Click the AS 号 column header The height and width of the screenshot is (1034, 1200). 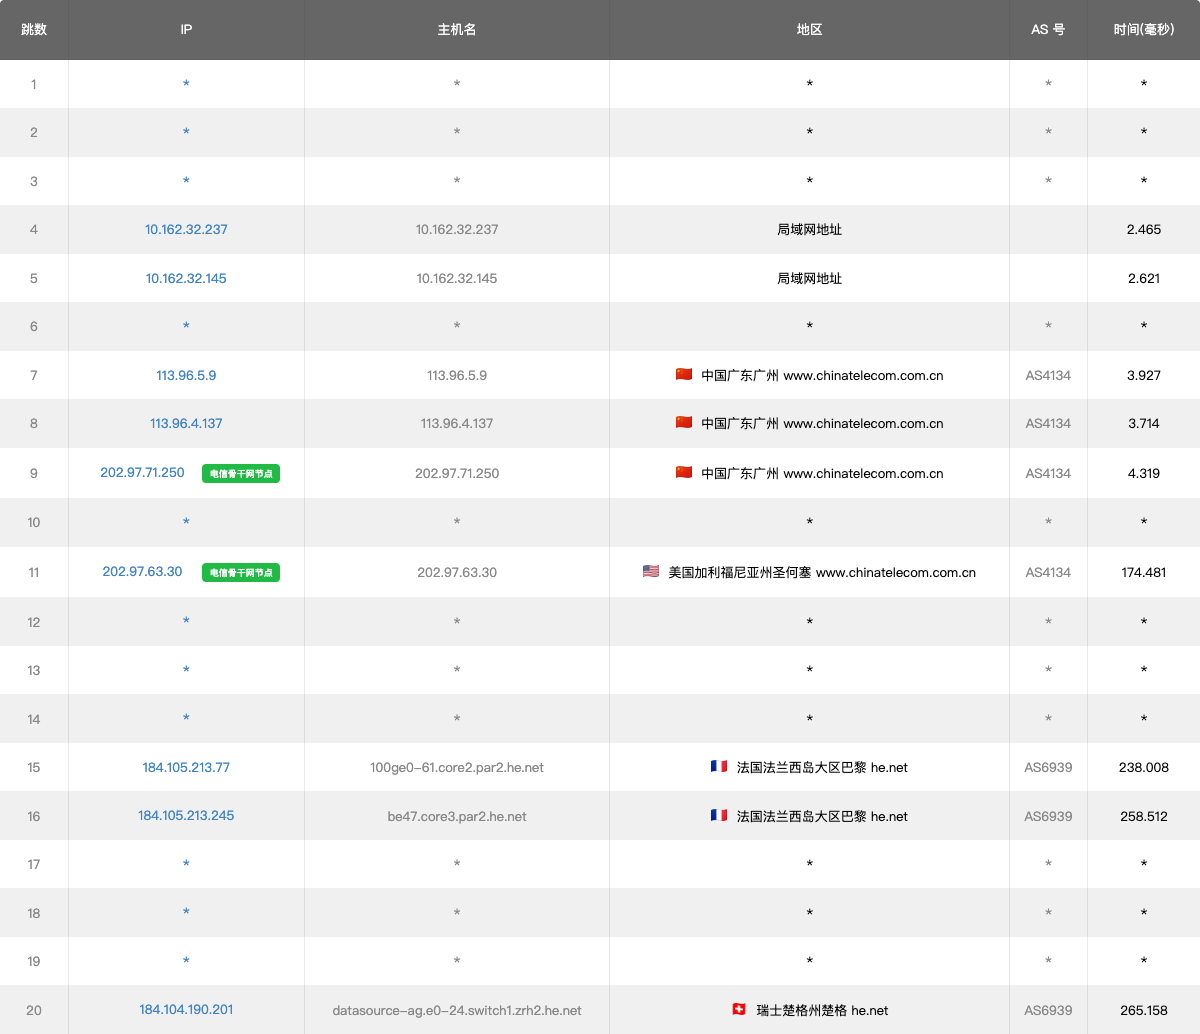[1048, 29]
